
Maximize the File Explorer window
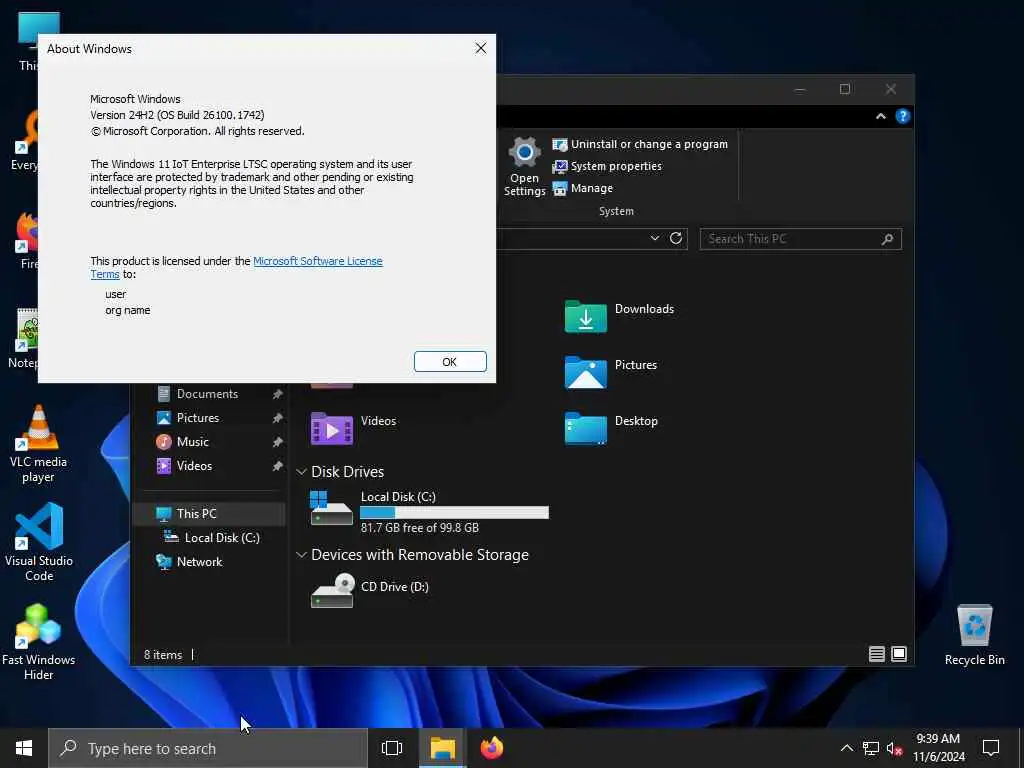pyautogui.click(x=845, y=89)
